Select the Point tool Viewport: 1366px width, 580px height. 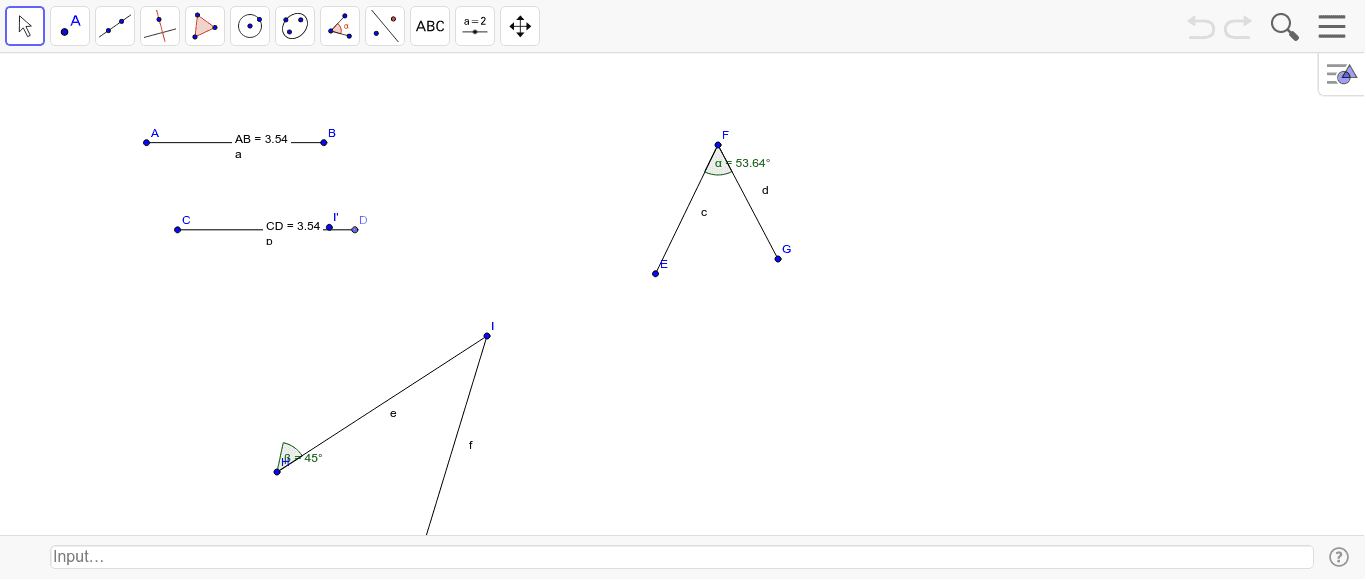tap(70, 25)
